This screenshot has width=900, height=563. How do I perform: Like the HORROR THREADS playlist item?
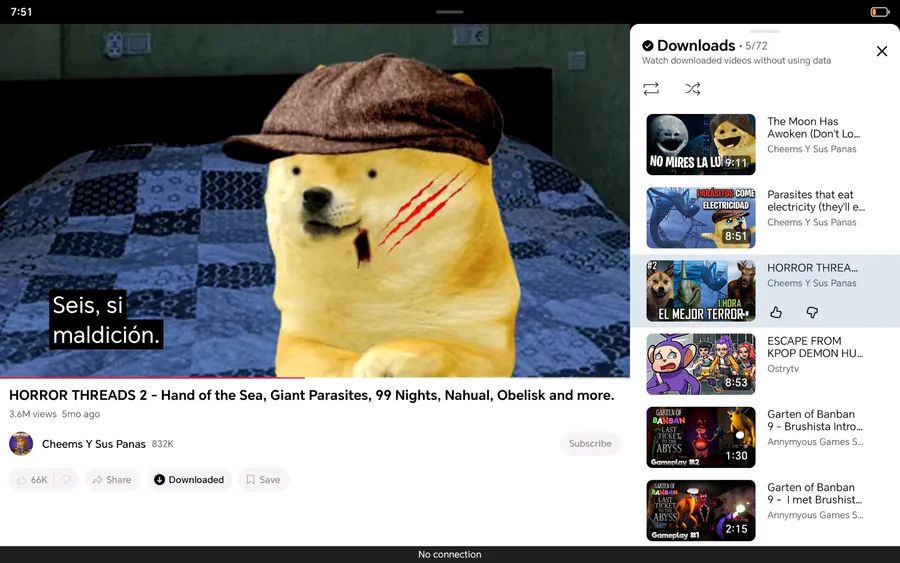click(776, 312)
